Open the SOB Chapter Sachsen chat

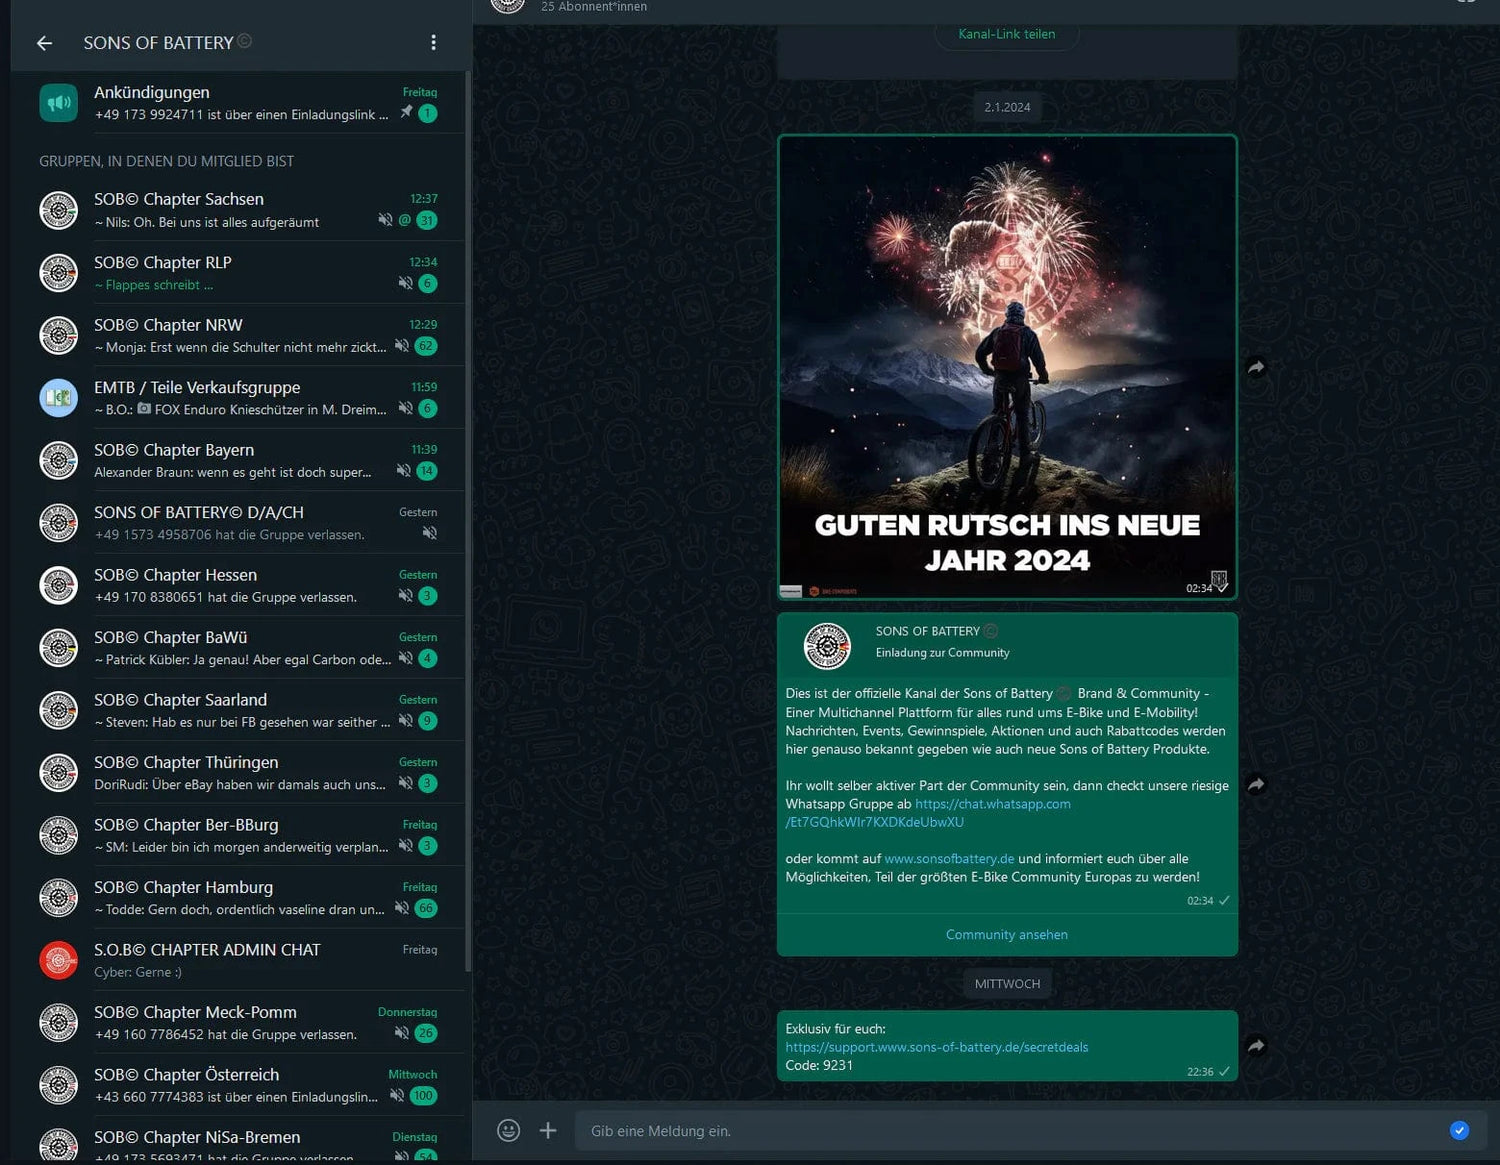240,210
